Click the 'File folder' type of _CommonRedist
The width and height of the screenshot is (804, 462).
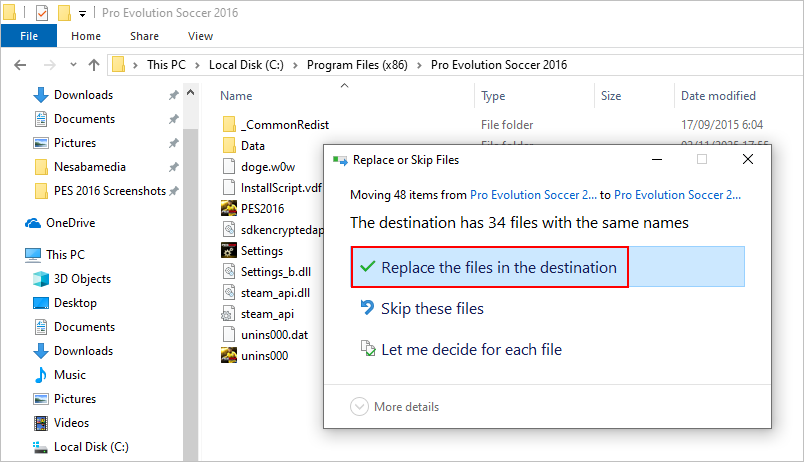point(507,125)
